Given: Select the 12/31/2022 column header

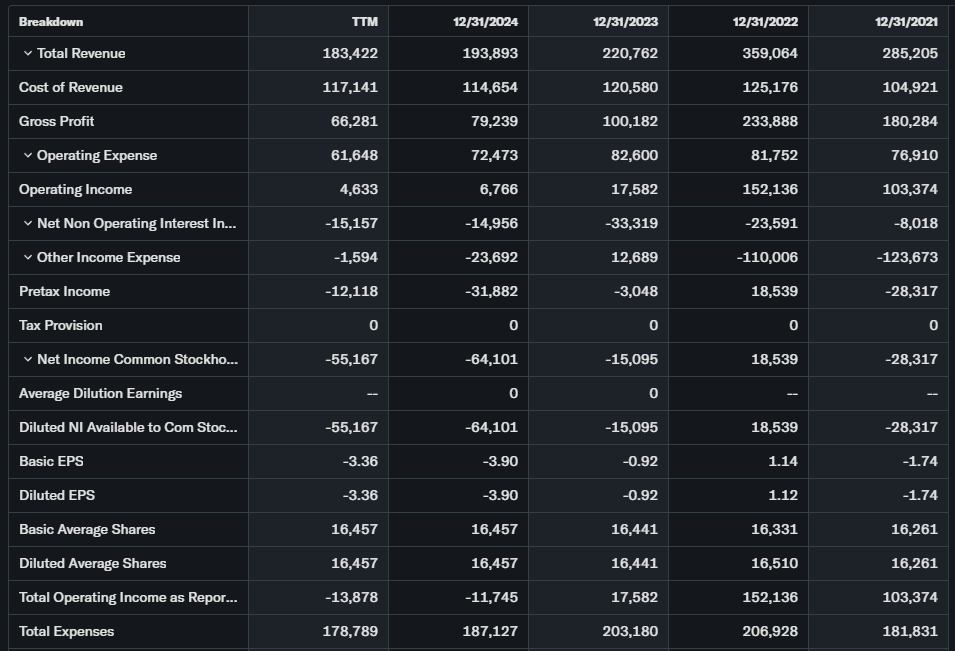Looking at the screenshot, I should 766,22.
